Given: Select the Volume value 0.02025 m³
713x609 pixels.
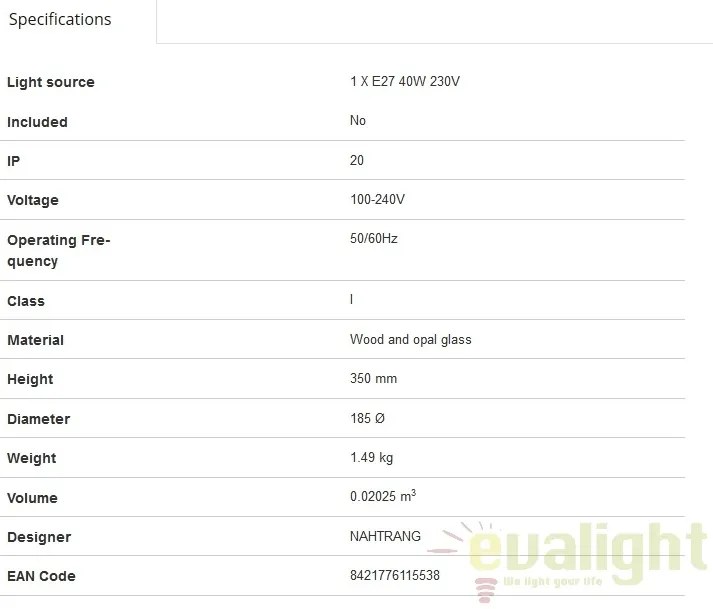Looking at the screenshot, I should [x=382, y=496].
